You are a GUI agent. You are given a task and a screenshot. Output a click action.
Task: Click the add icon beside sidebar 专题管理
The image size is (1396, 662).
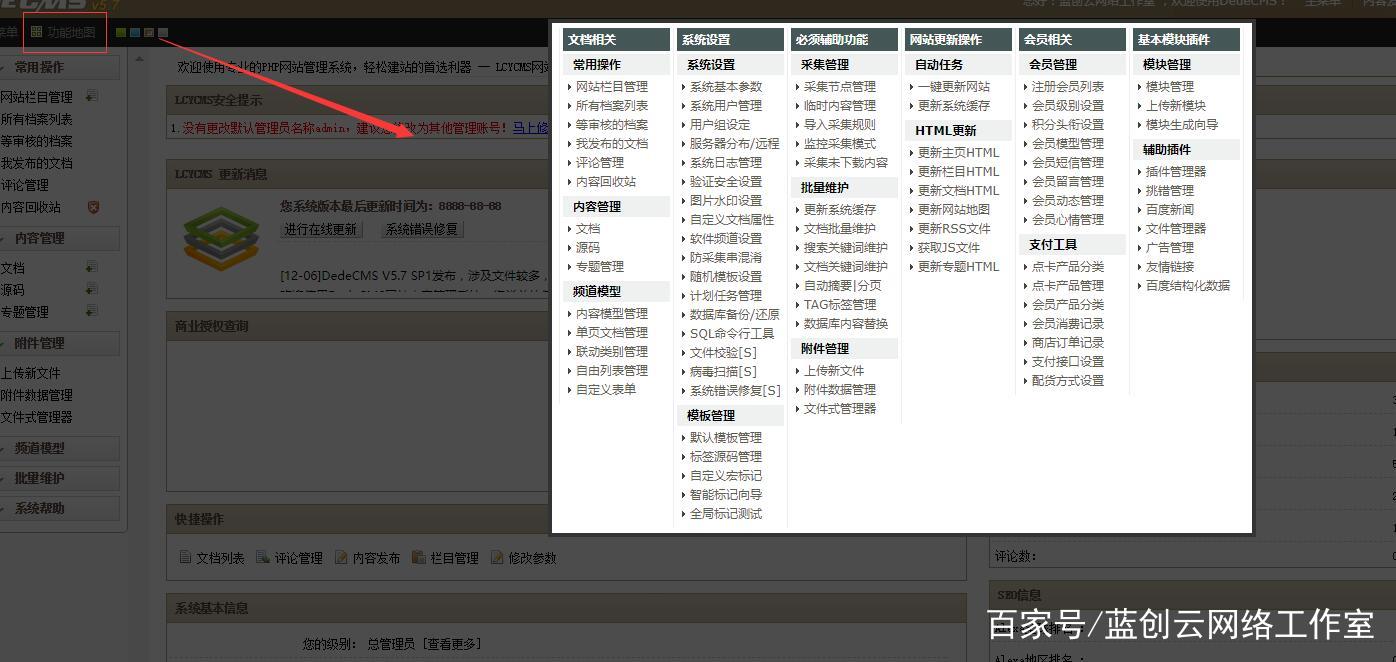91,311
